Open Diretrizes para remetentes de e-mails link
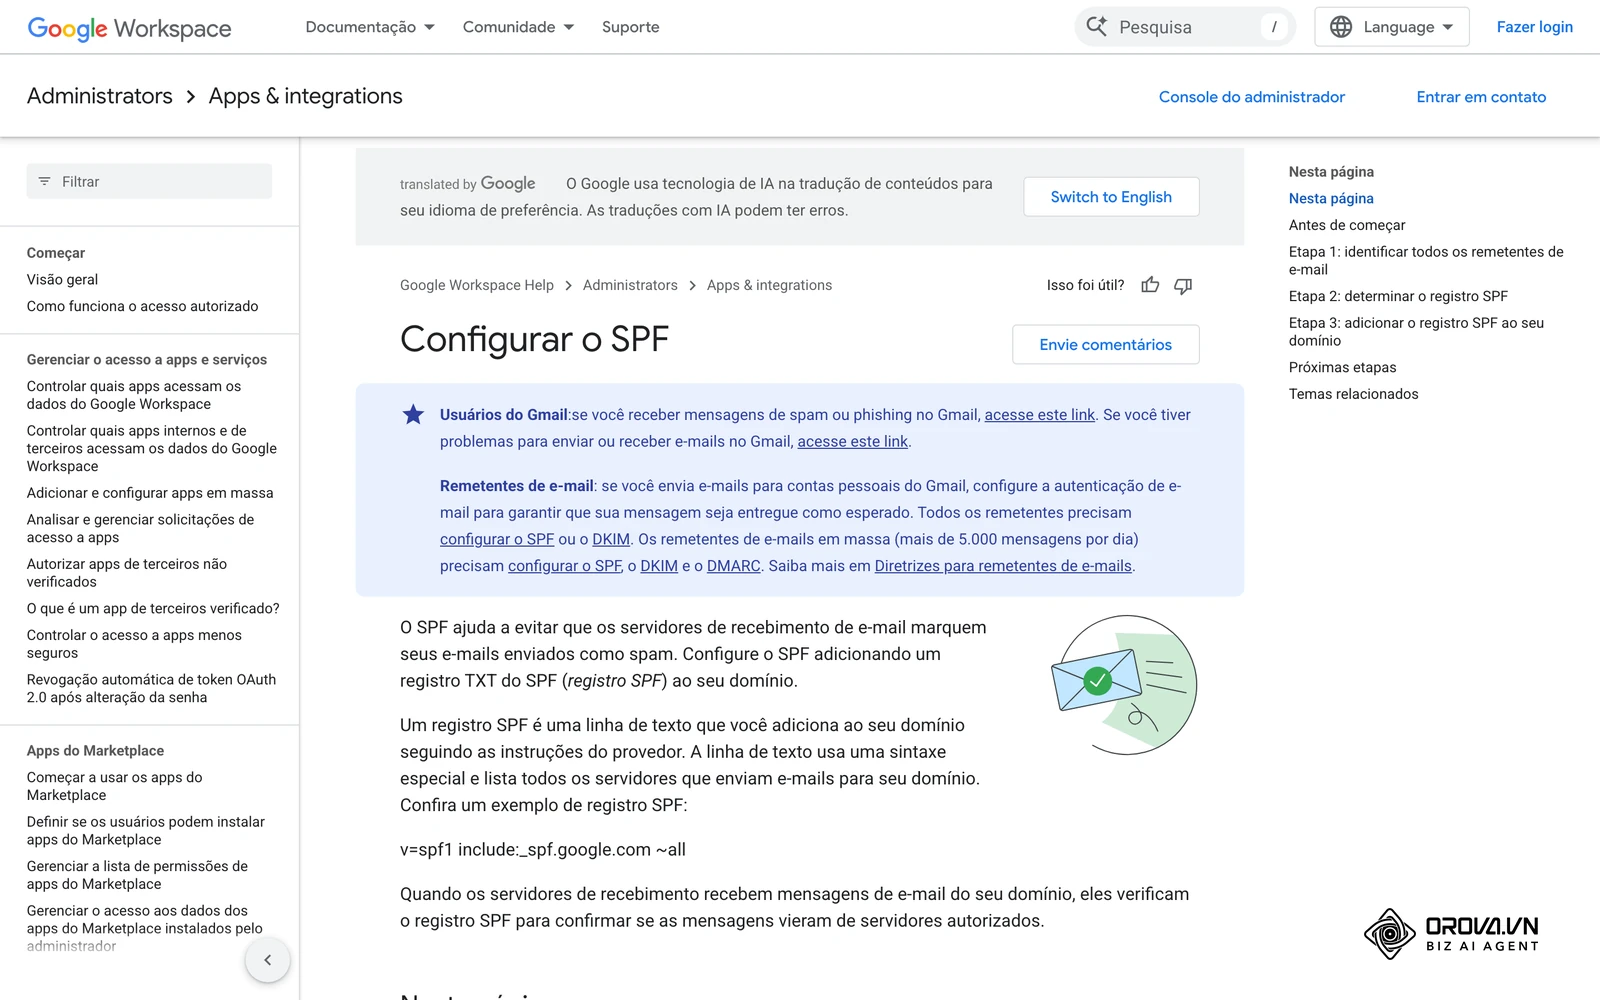 tap(1003, 566)
